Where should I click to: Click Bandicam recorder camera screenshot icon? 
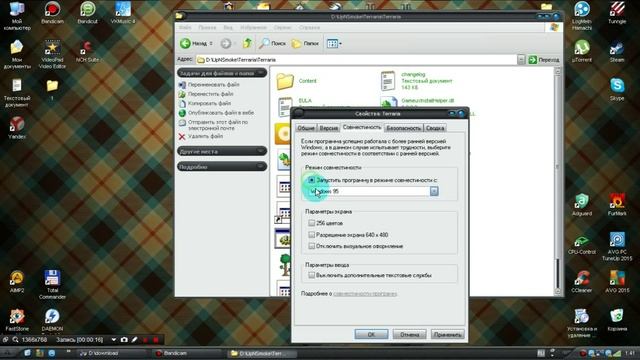pyautogui.click(x=124, y=340)
